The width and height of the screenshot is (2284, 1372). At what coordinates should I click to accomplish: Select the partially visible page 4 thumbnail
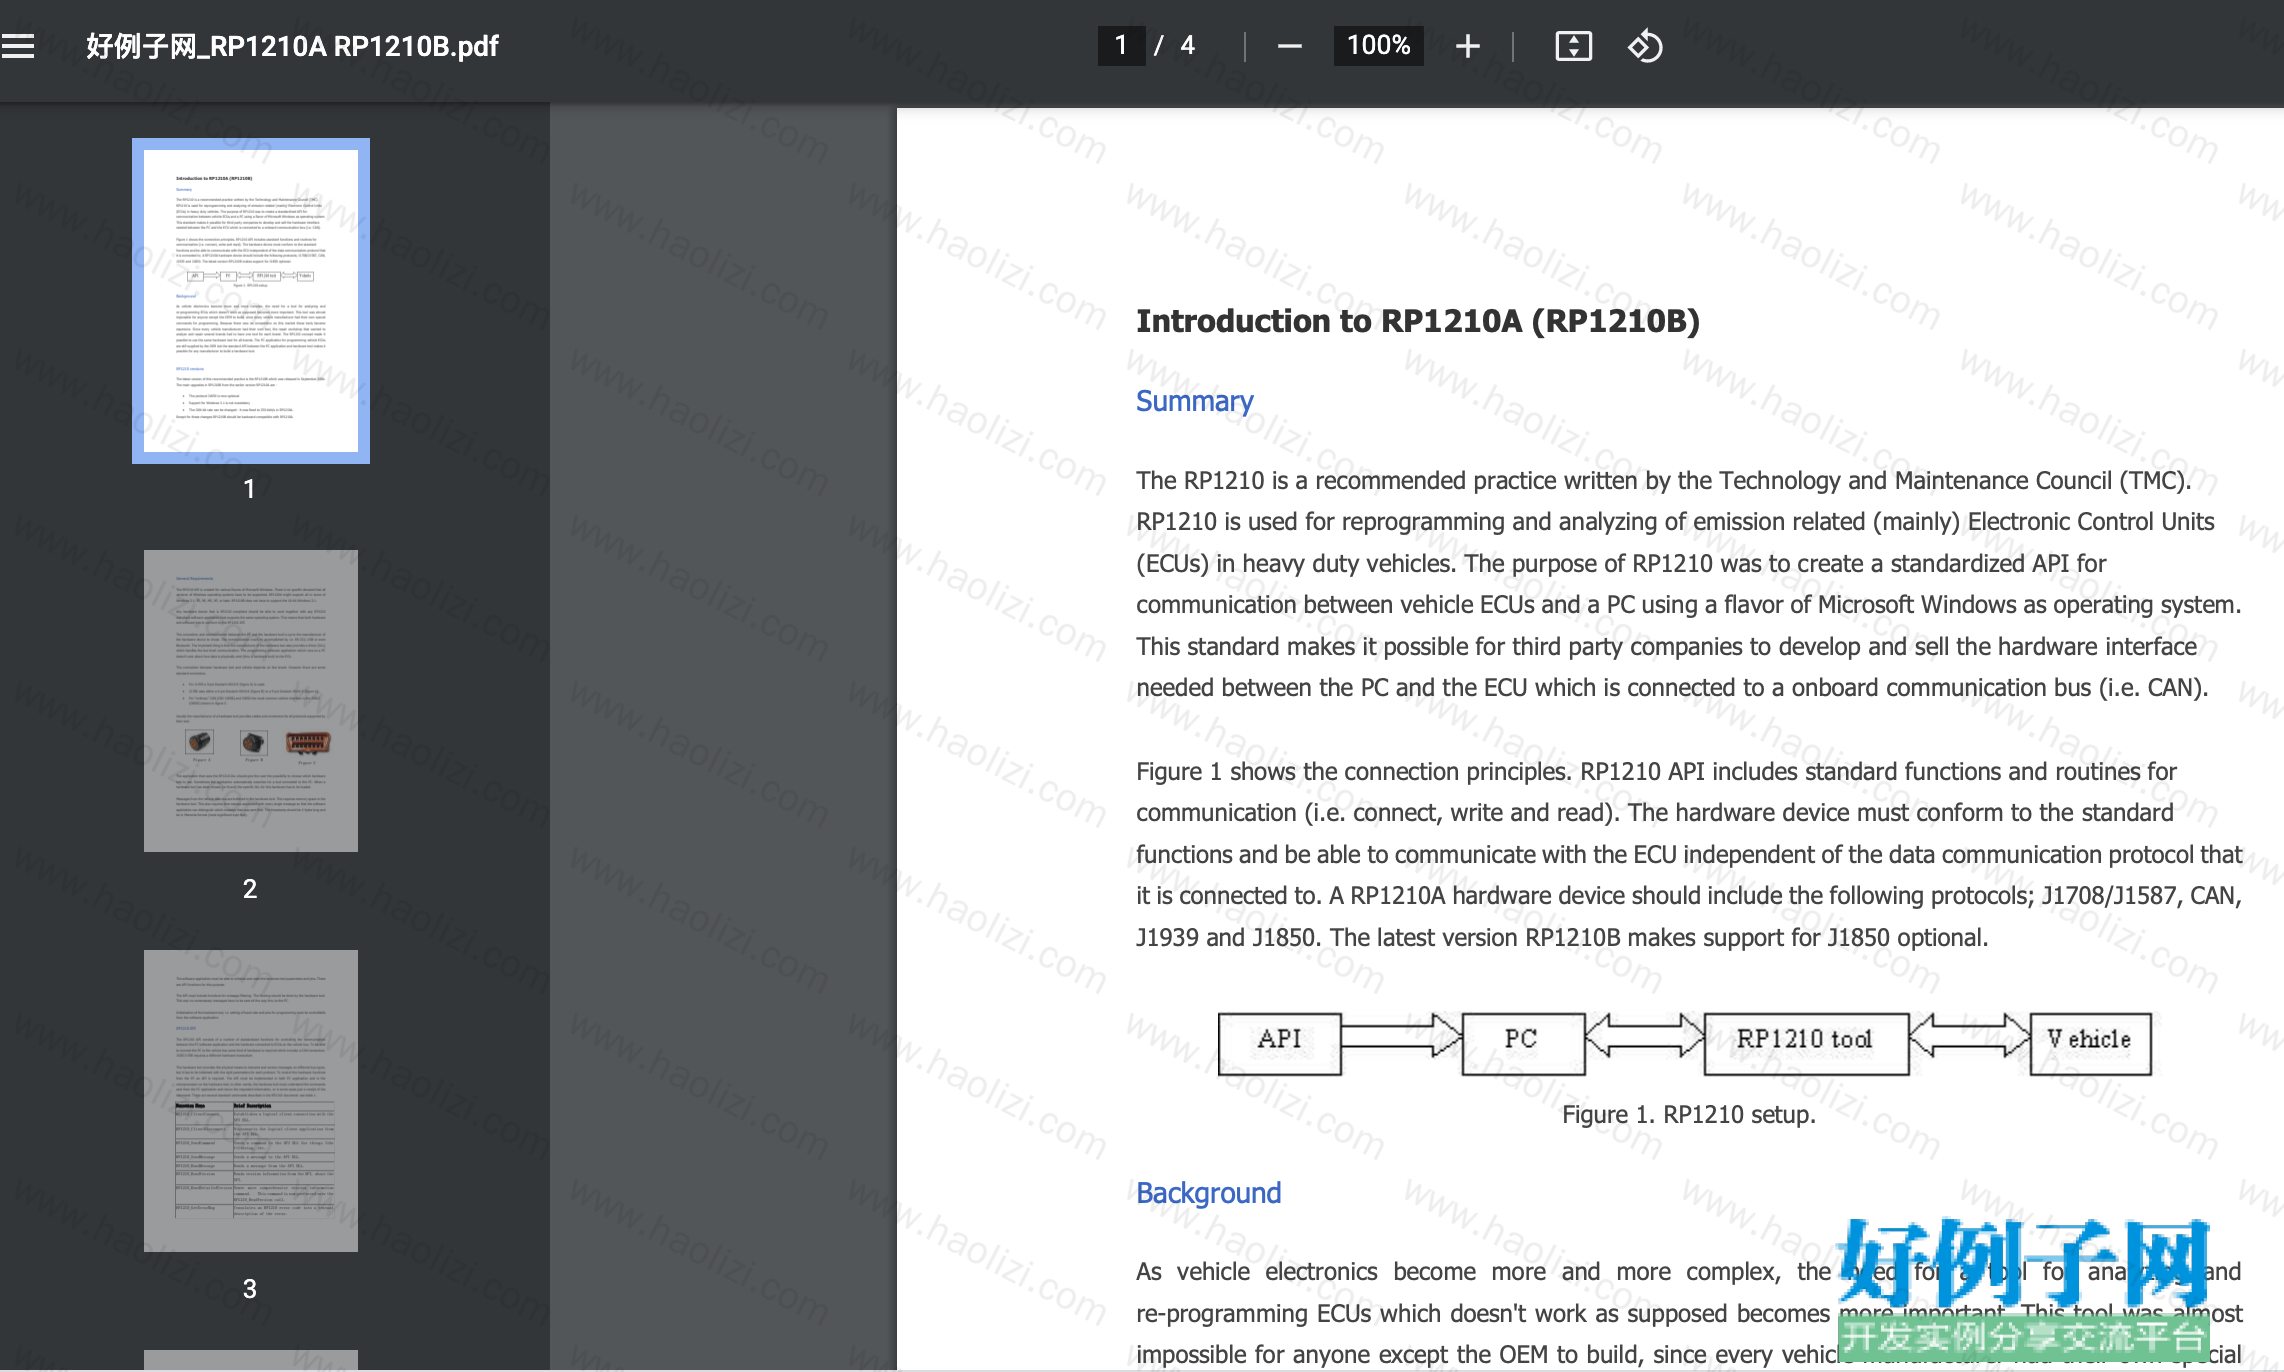[251, 1361]
